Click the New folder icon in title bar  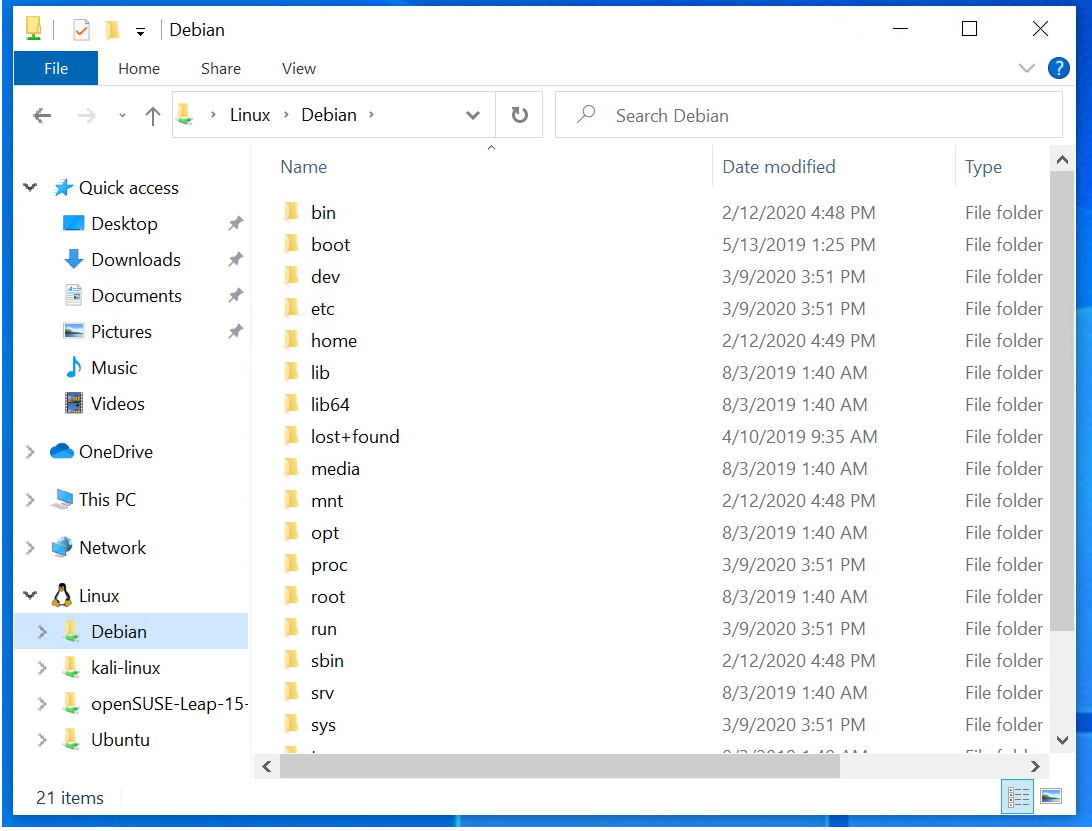tap(112, 30)
